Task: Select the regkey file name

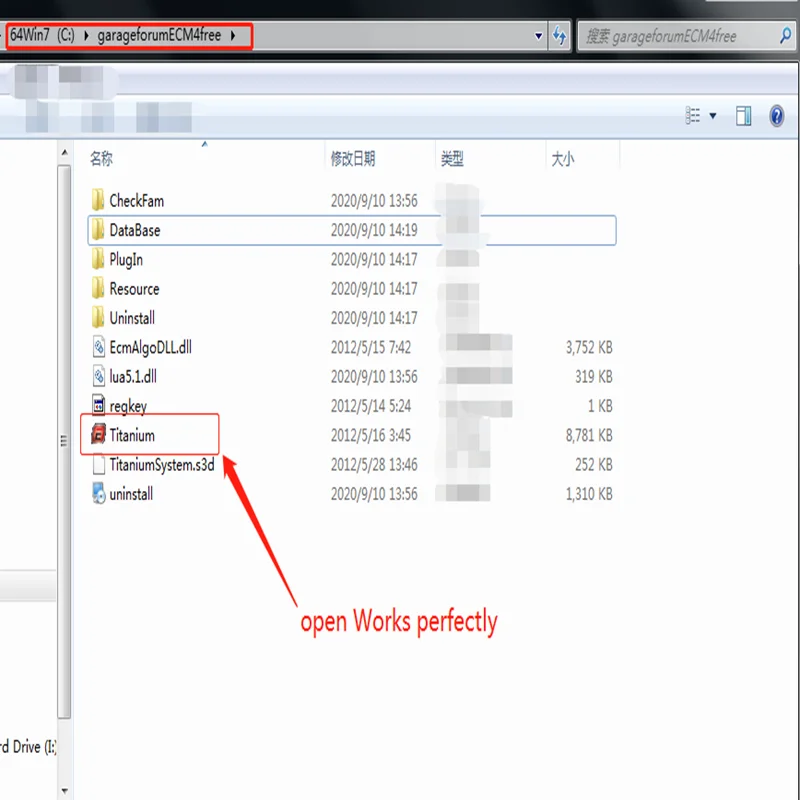Action: coord(128,406)
